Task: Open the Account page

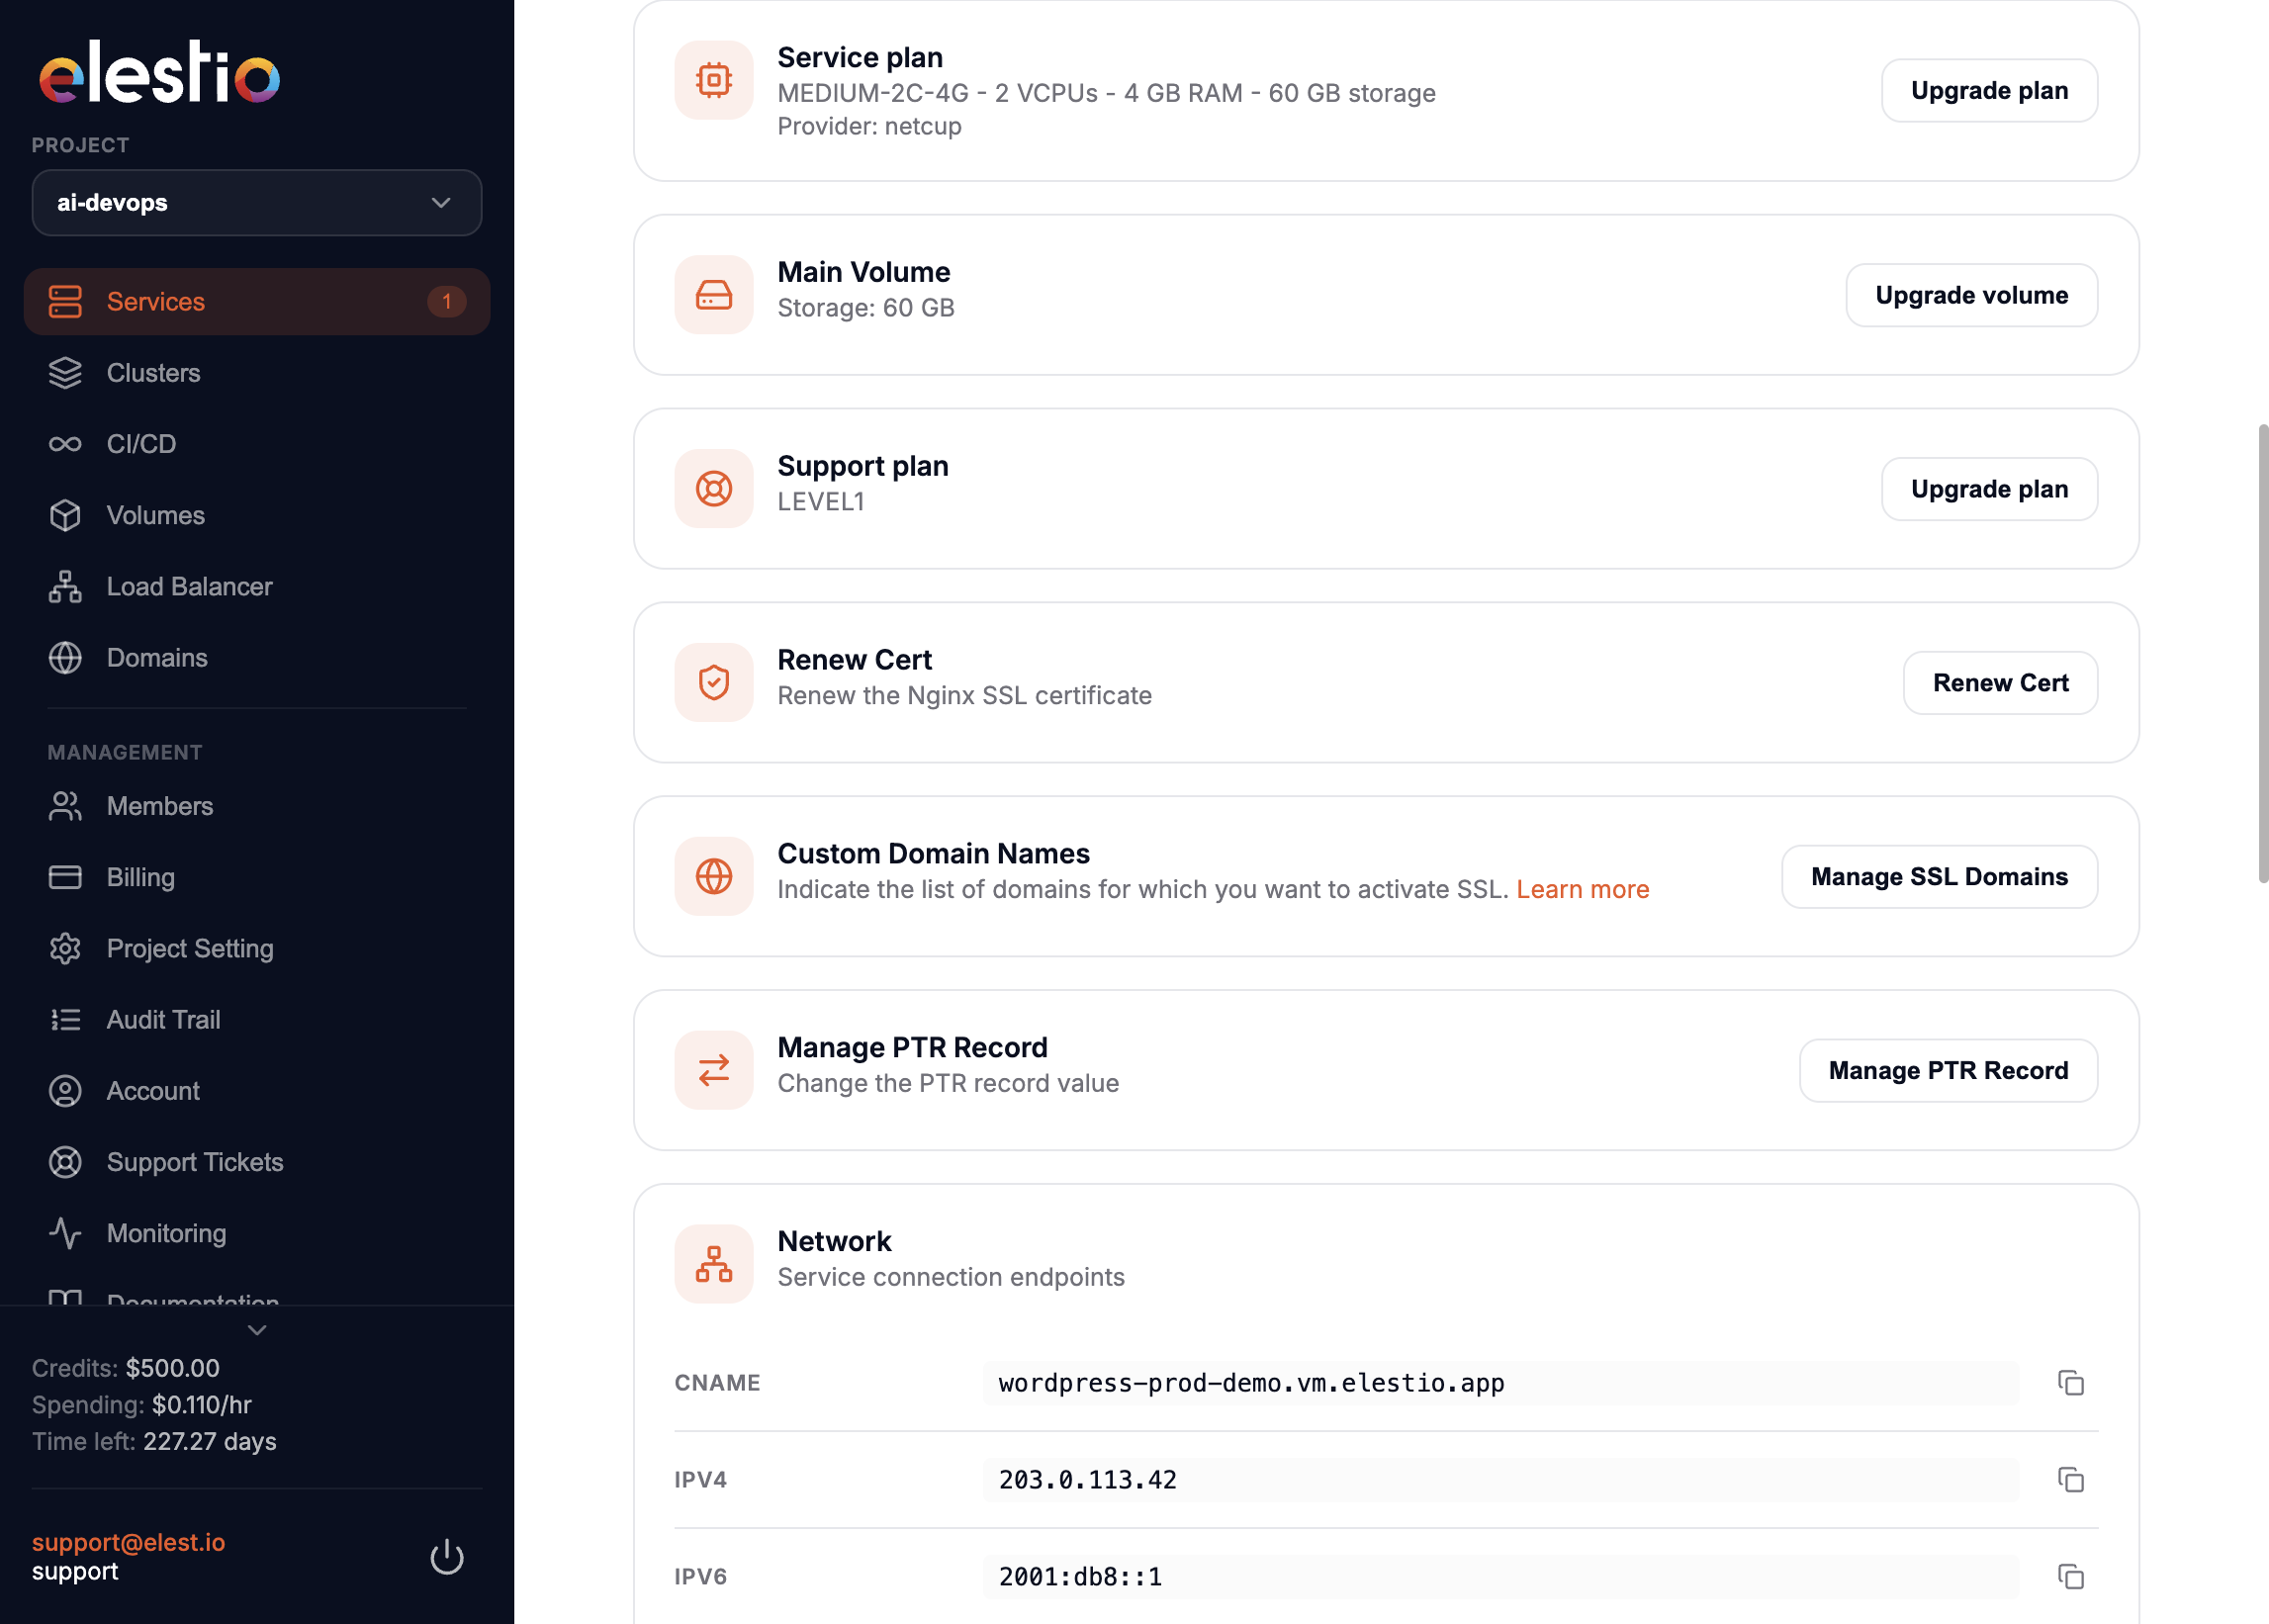Action: point(257,1091)
